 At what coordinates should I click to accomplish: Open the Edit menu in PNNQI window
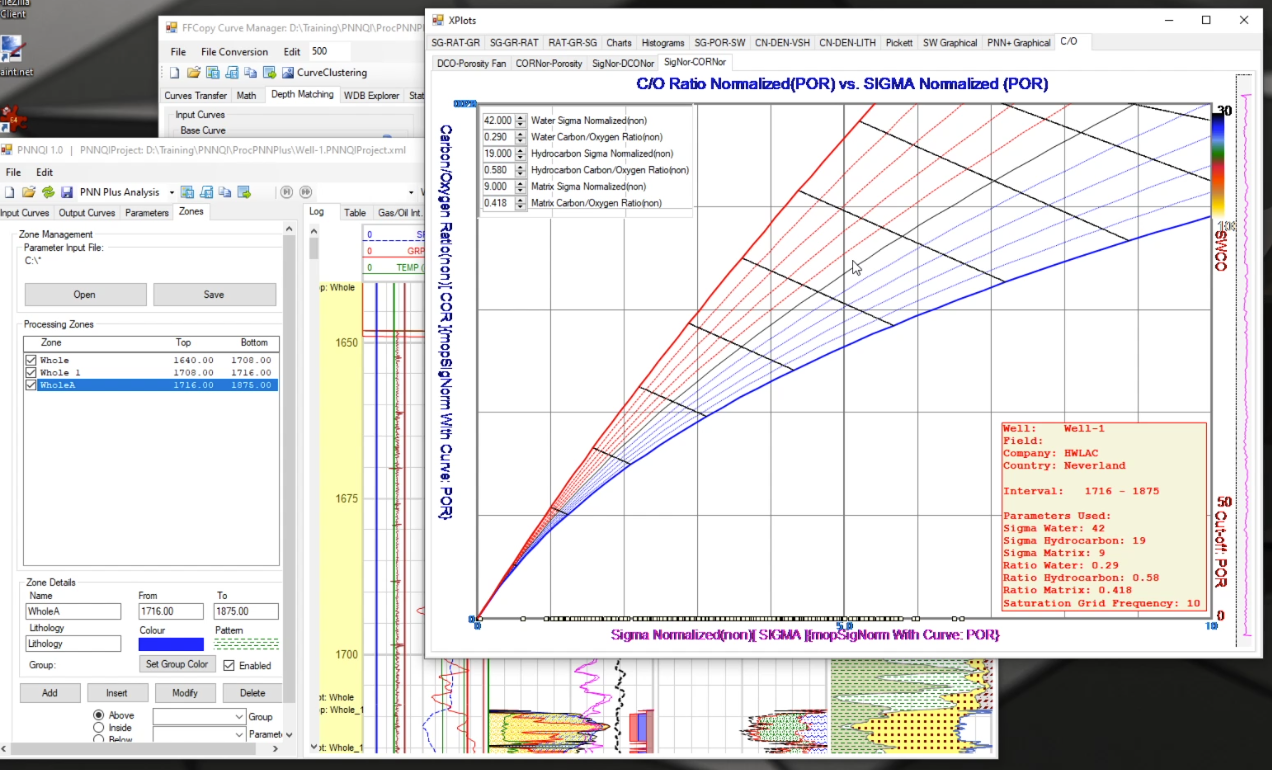[x=44, y=172]
